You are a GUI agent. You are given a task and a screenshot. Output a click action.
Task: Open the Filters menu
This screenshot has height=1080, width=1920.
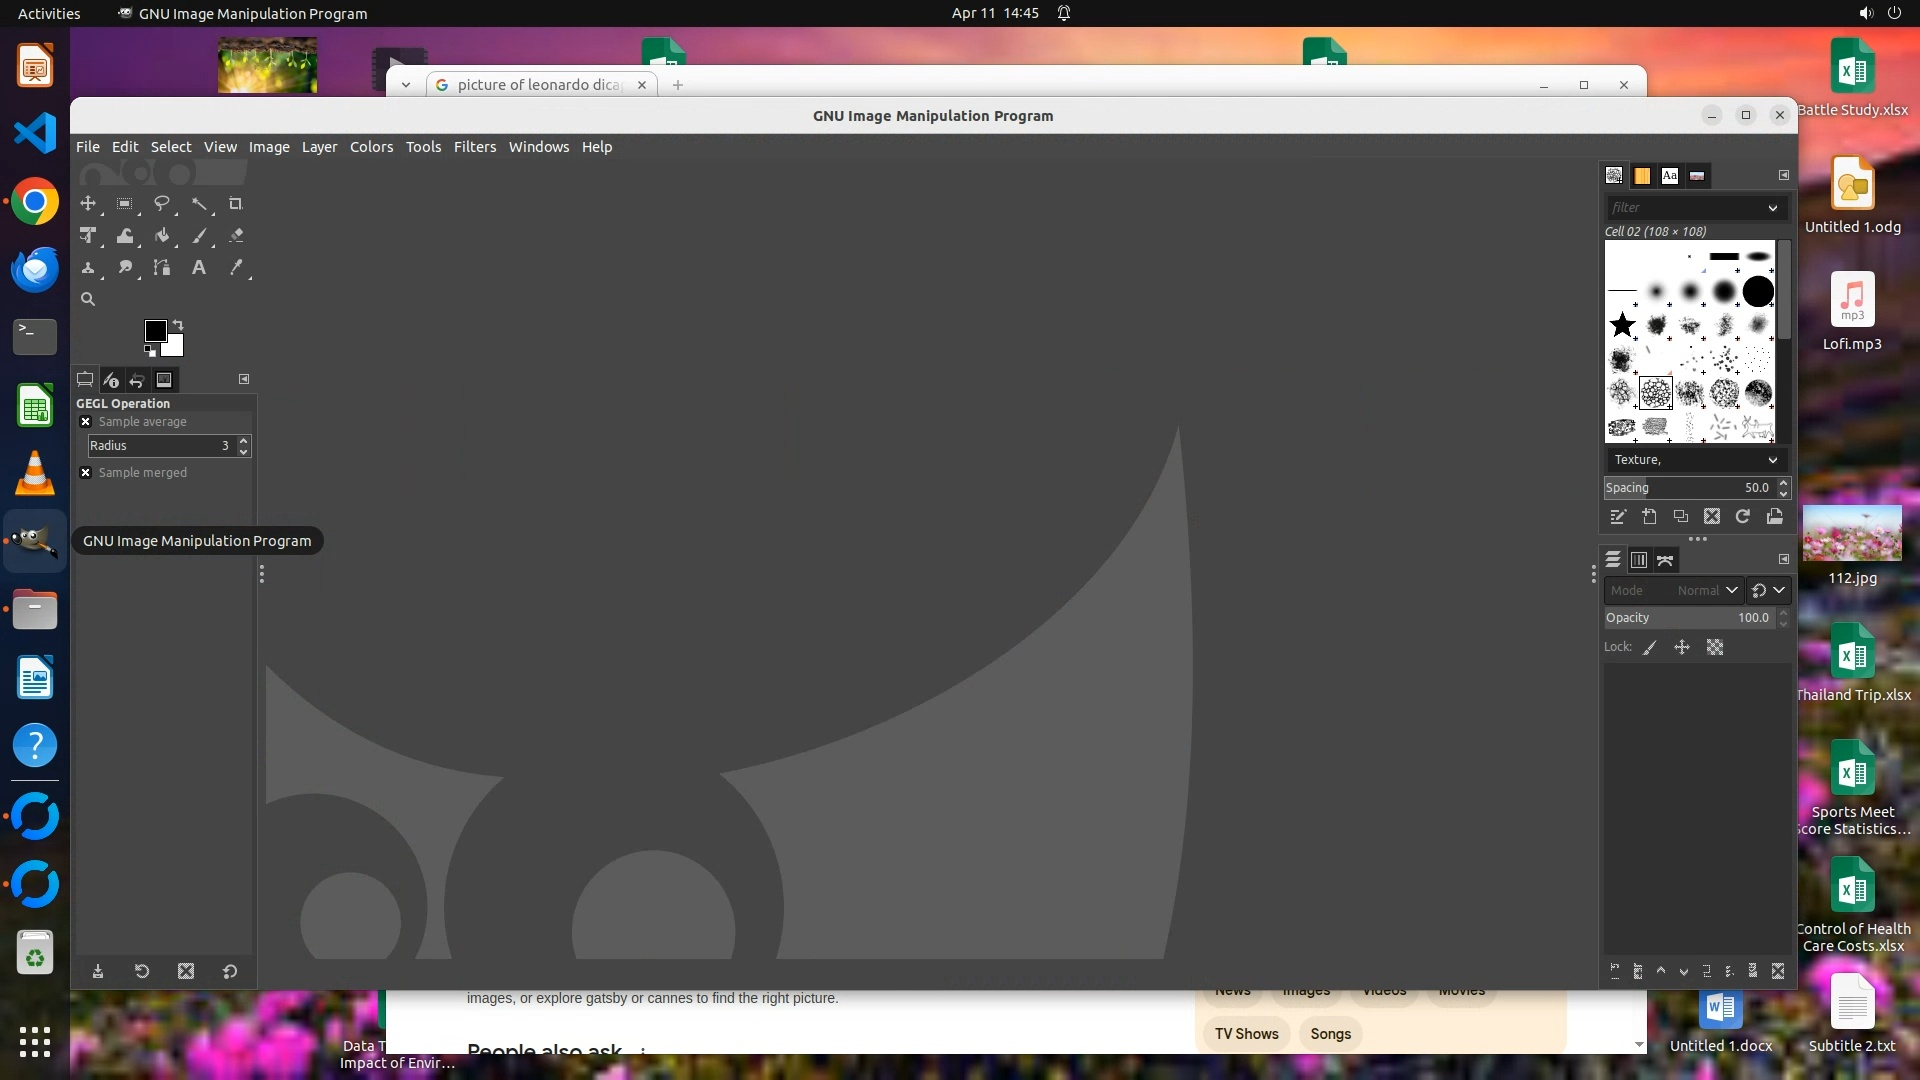click(474, 147)
